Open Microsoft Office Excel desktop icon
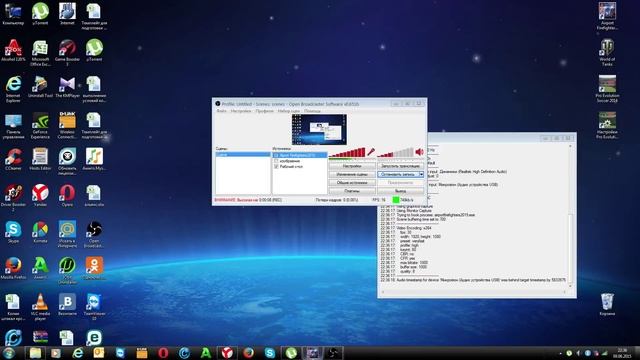The width and height of the screenshot is (640, 360). (40, 52)
